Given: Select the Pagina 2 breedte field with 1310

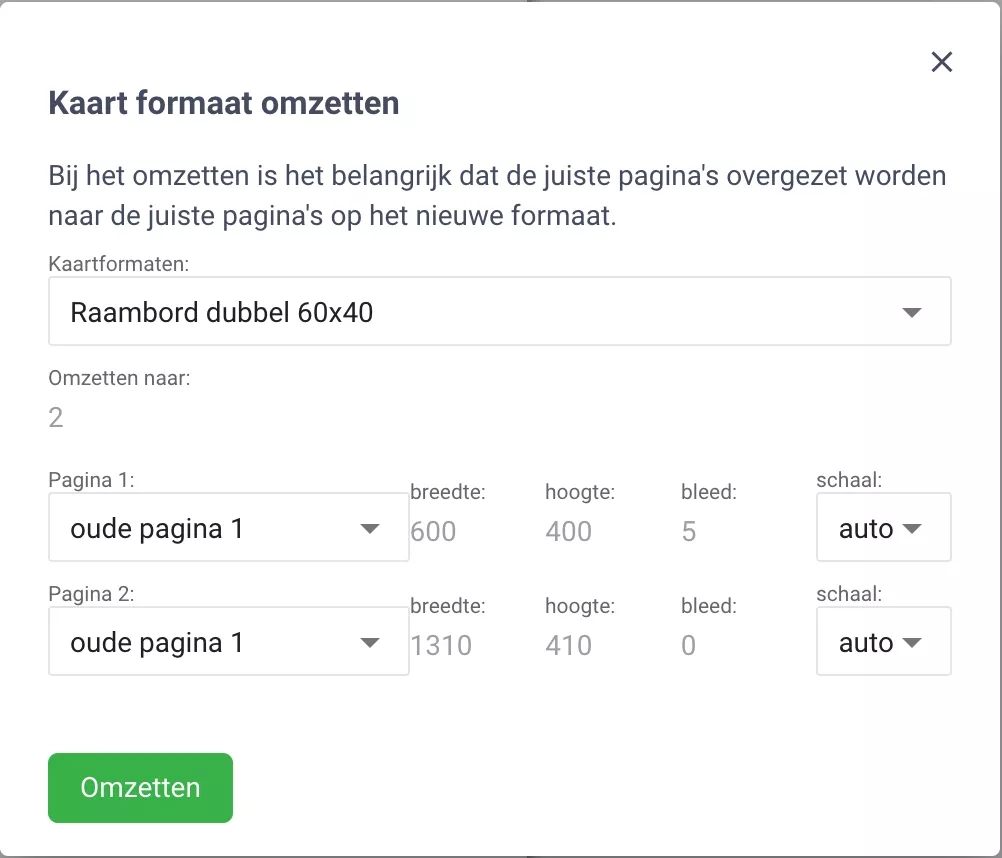Looking at the screenshot, I should 441,645.
